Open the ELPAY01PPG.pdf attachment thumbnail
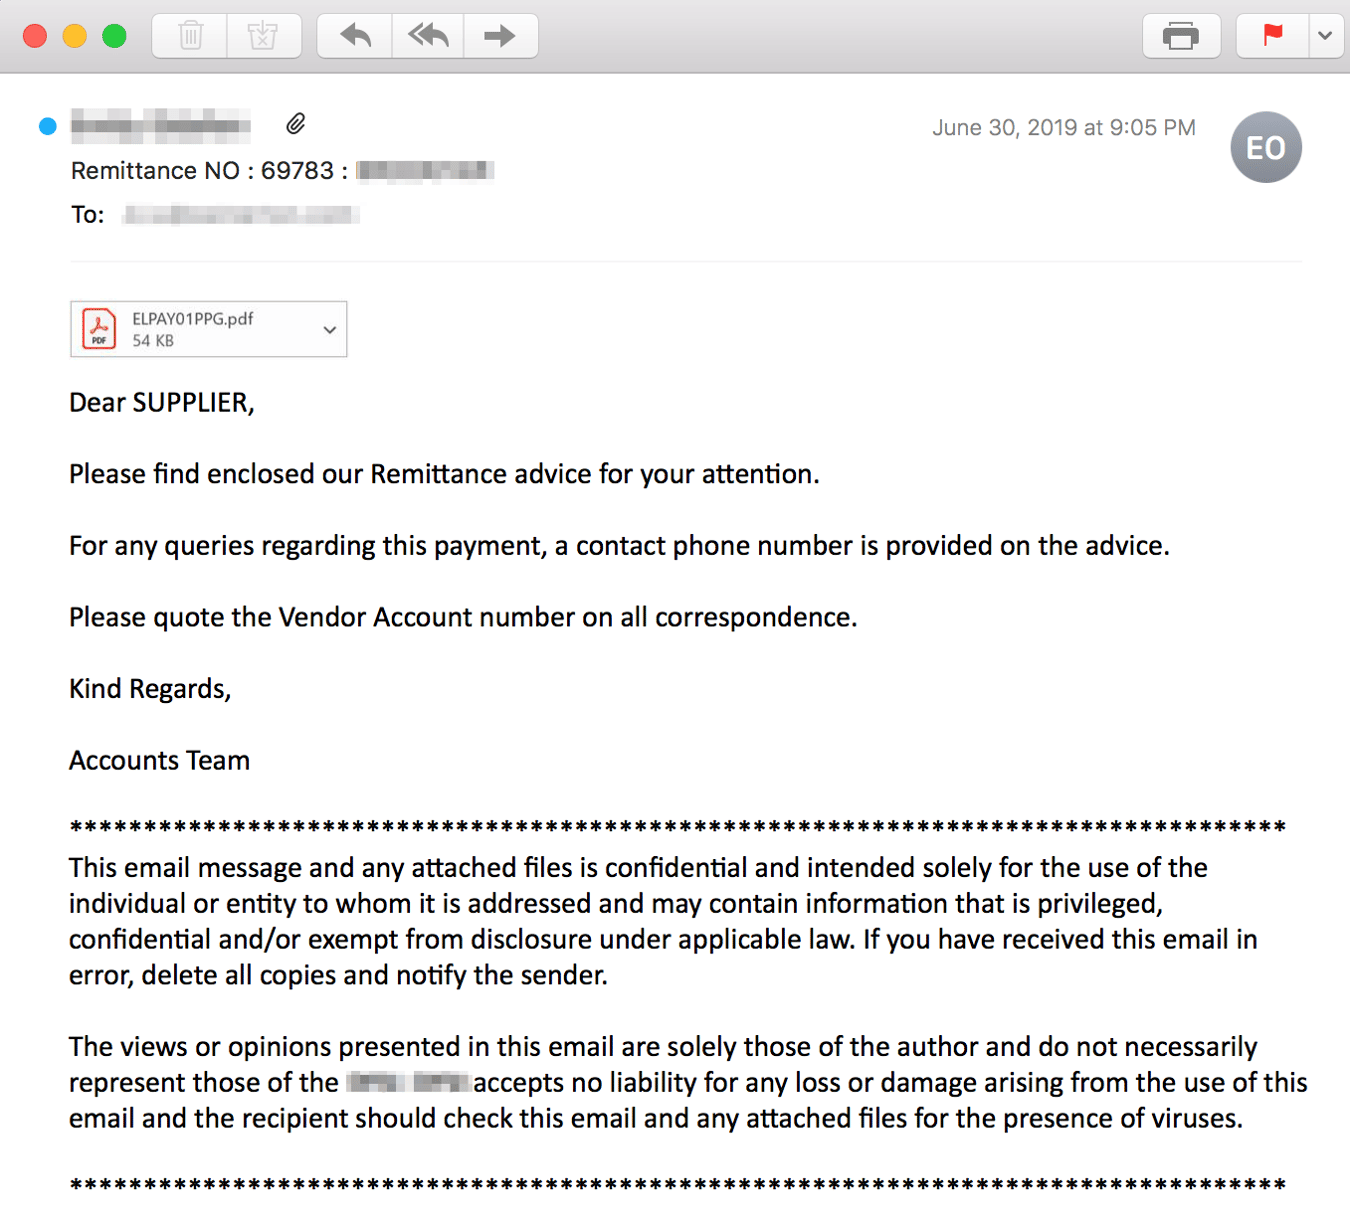Screen dimensions: 1350x1227 click(99, 328)
